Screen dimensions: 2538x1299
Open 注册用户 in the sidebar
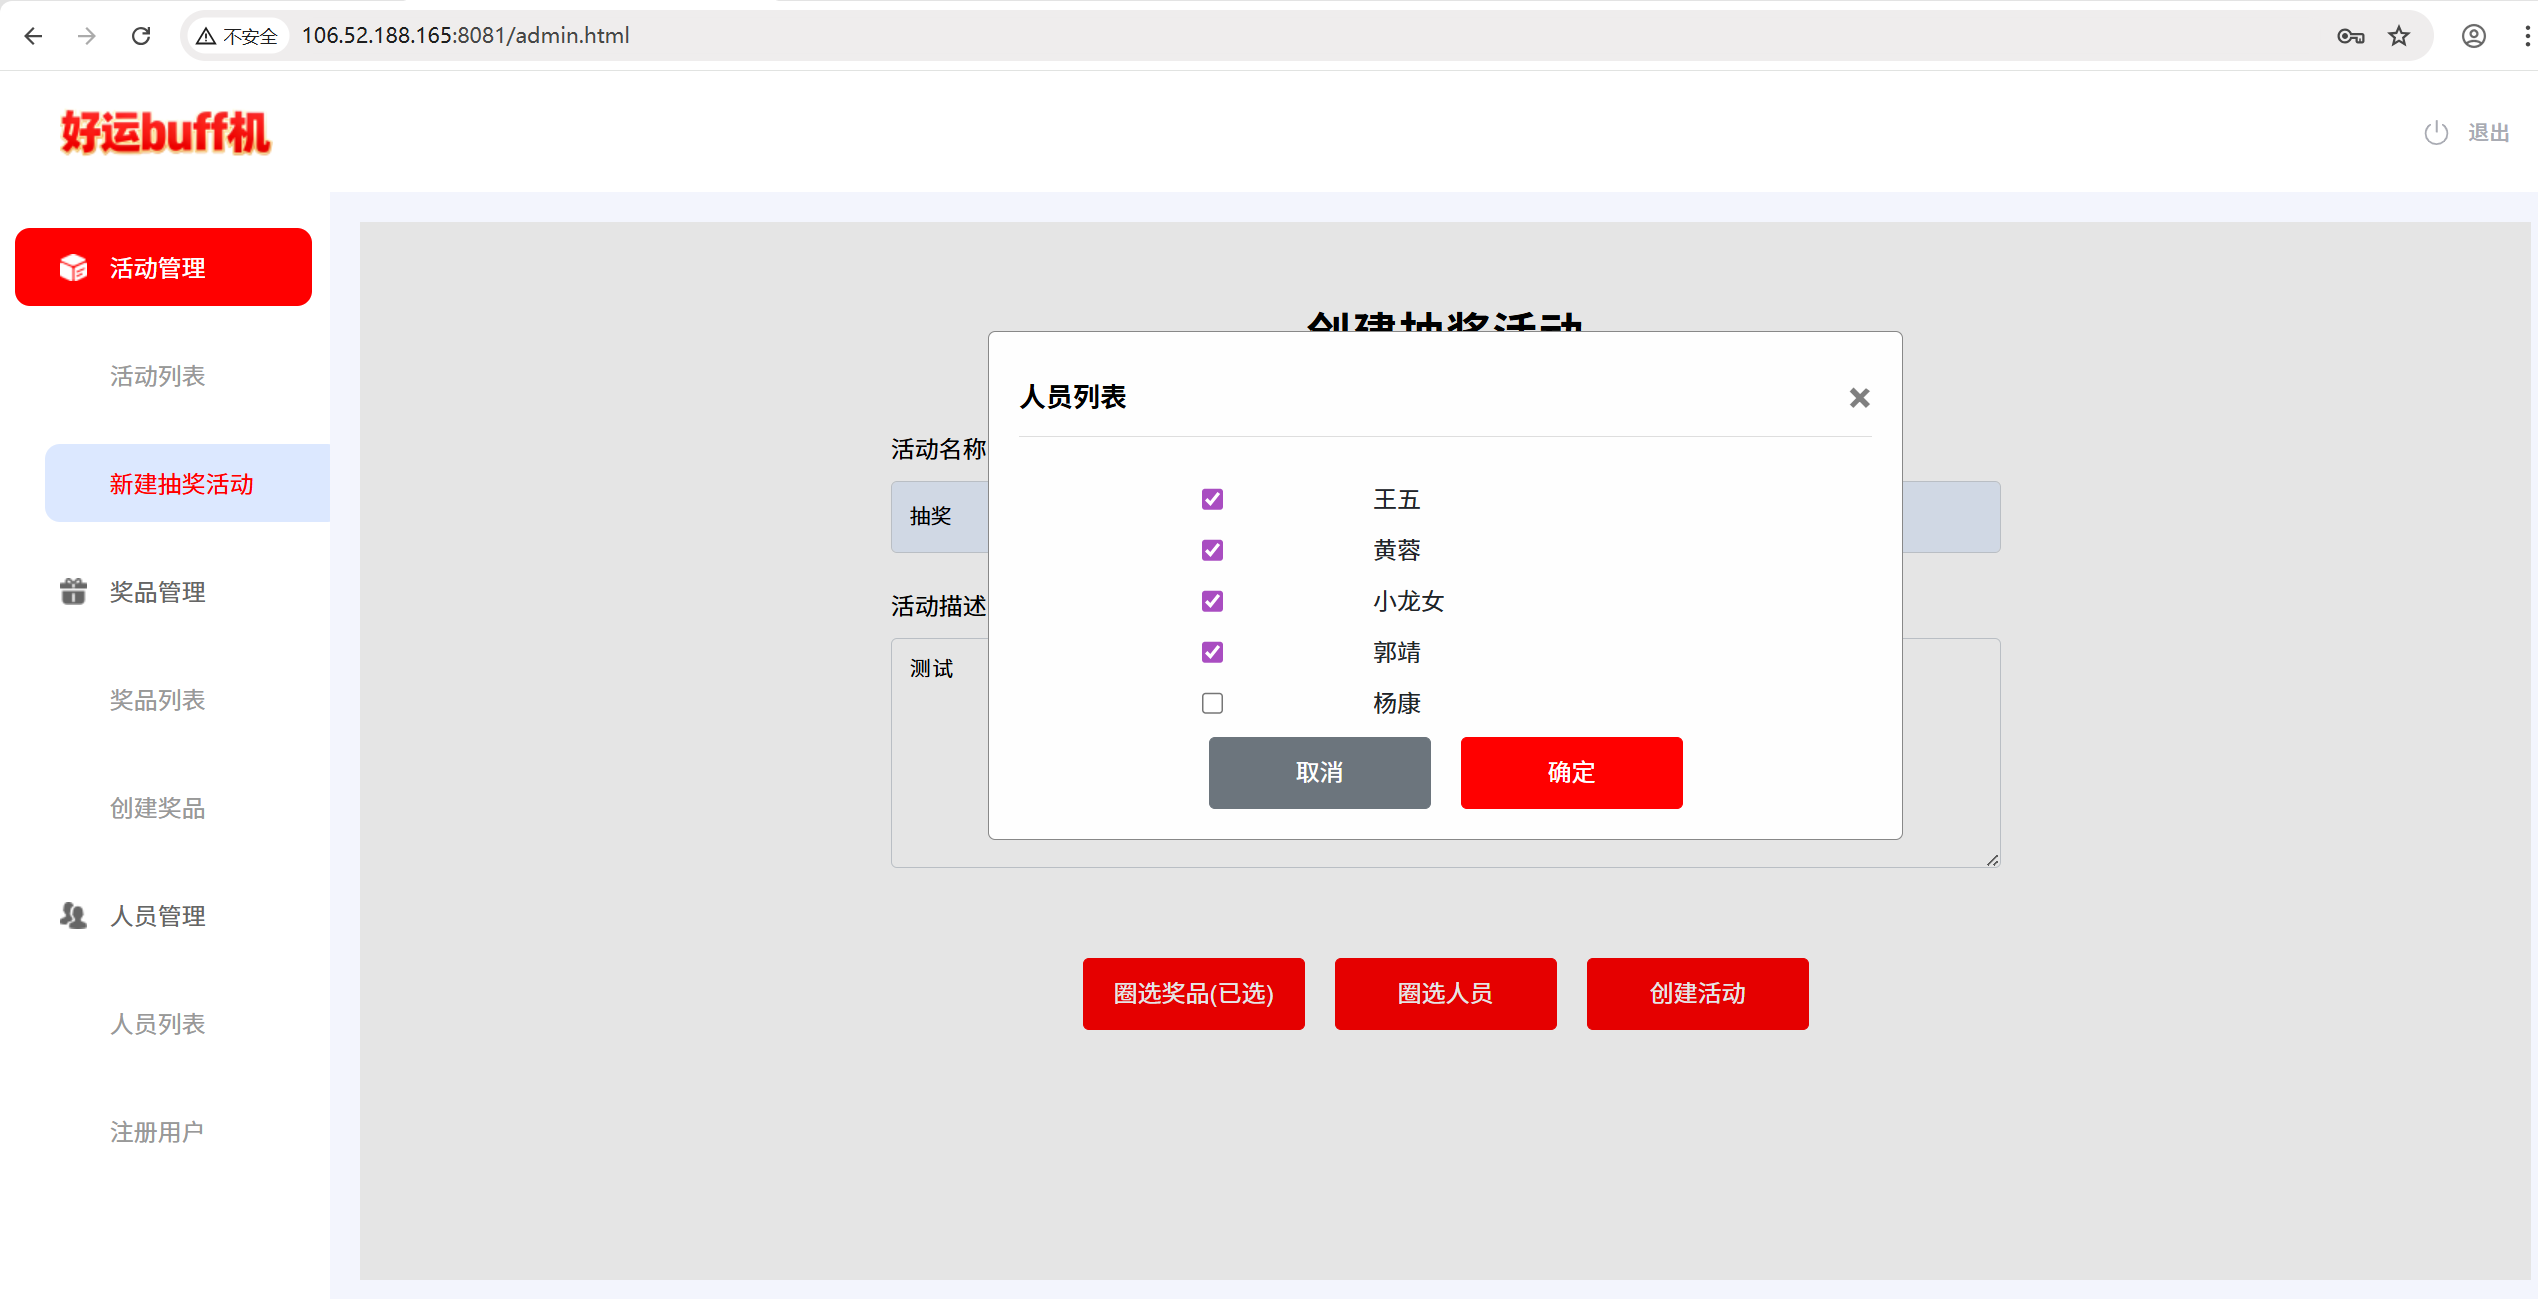(157, 1132)
